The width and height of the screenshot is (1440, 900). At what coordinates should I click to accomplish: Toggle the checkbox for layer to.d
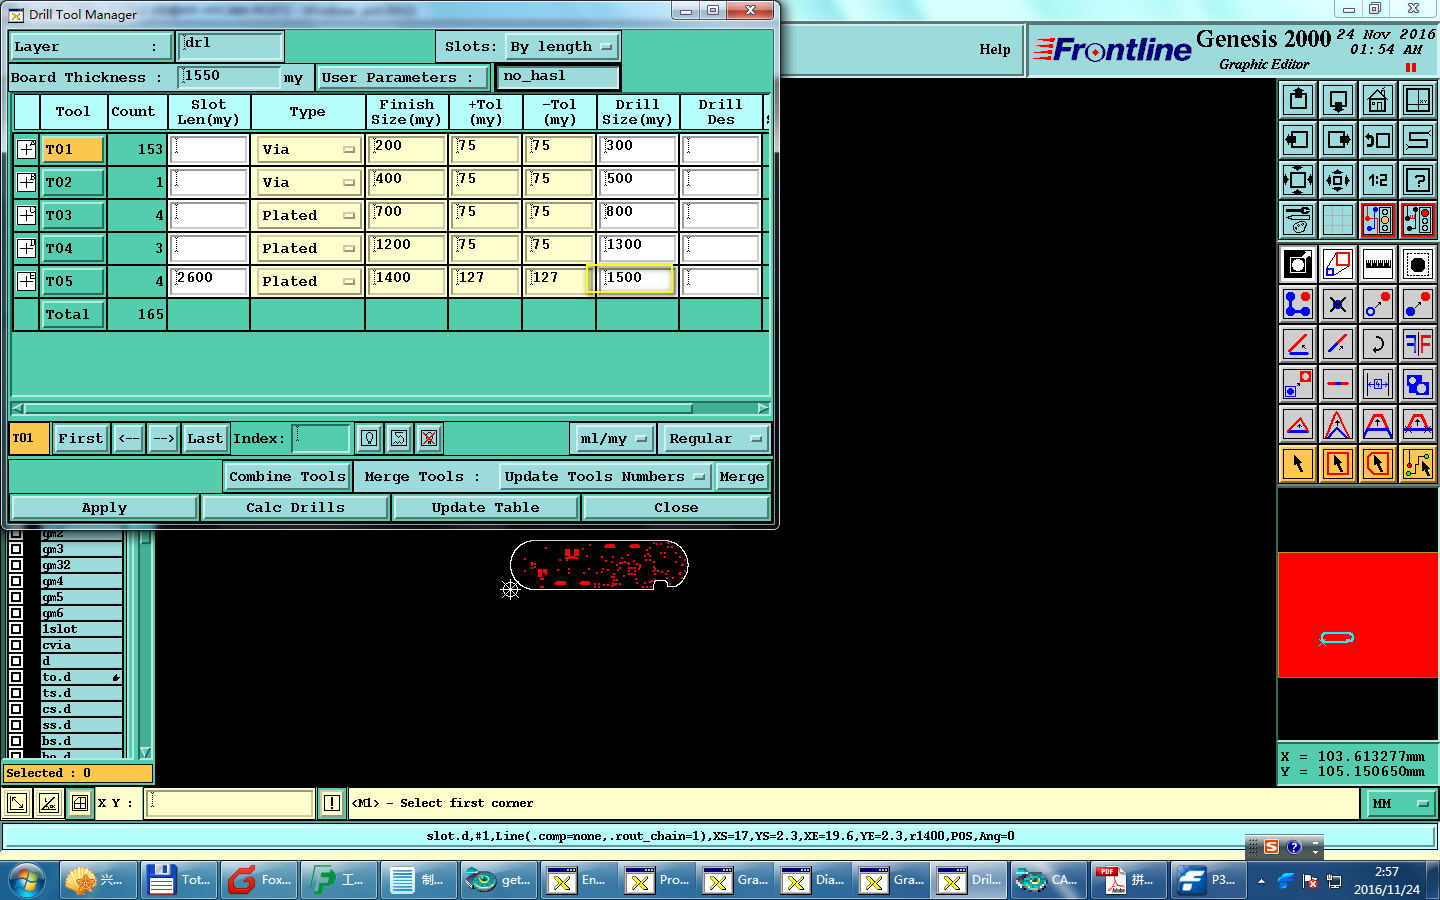coord(16,677)
